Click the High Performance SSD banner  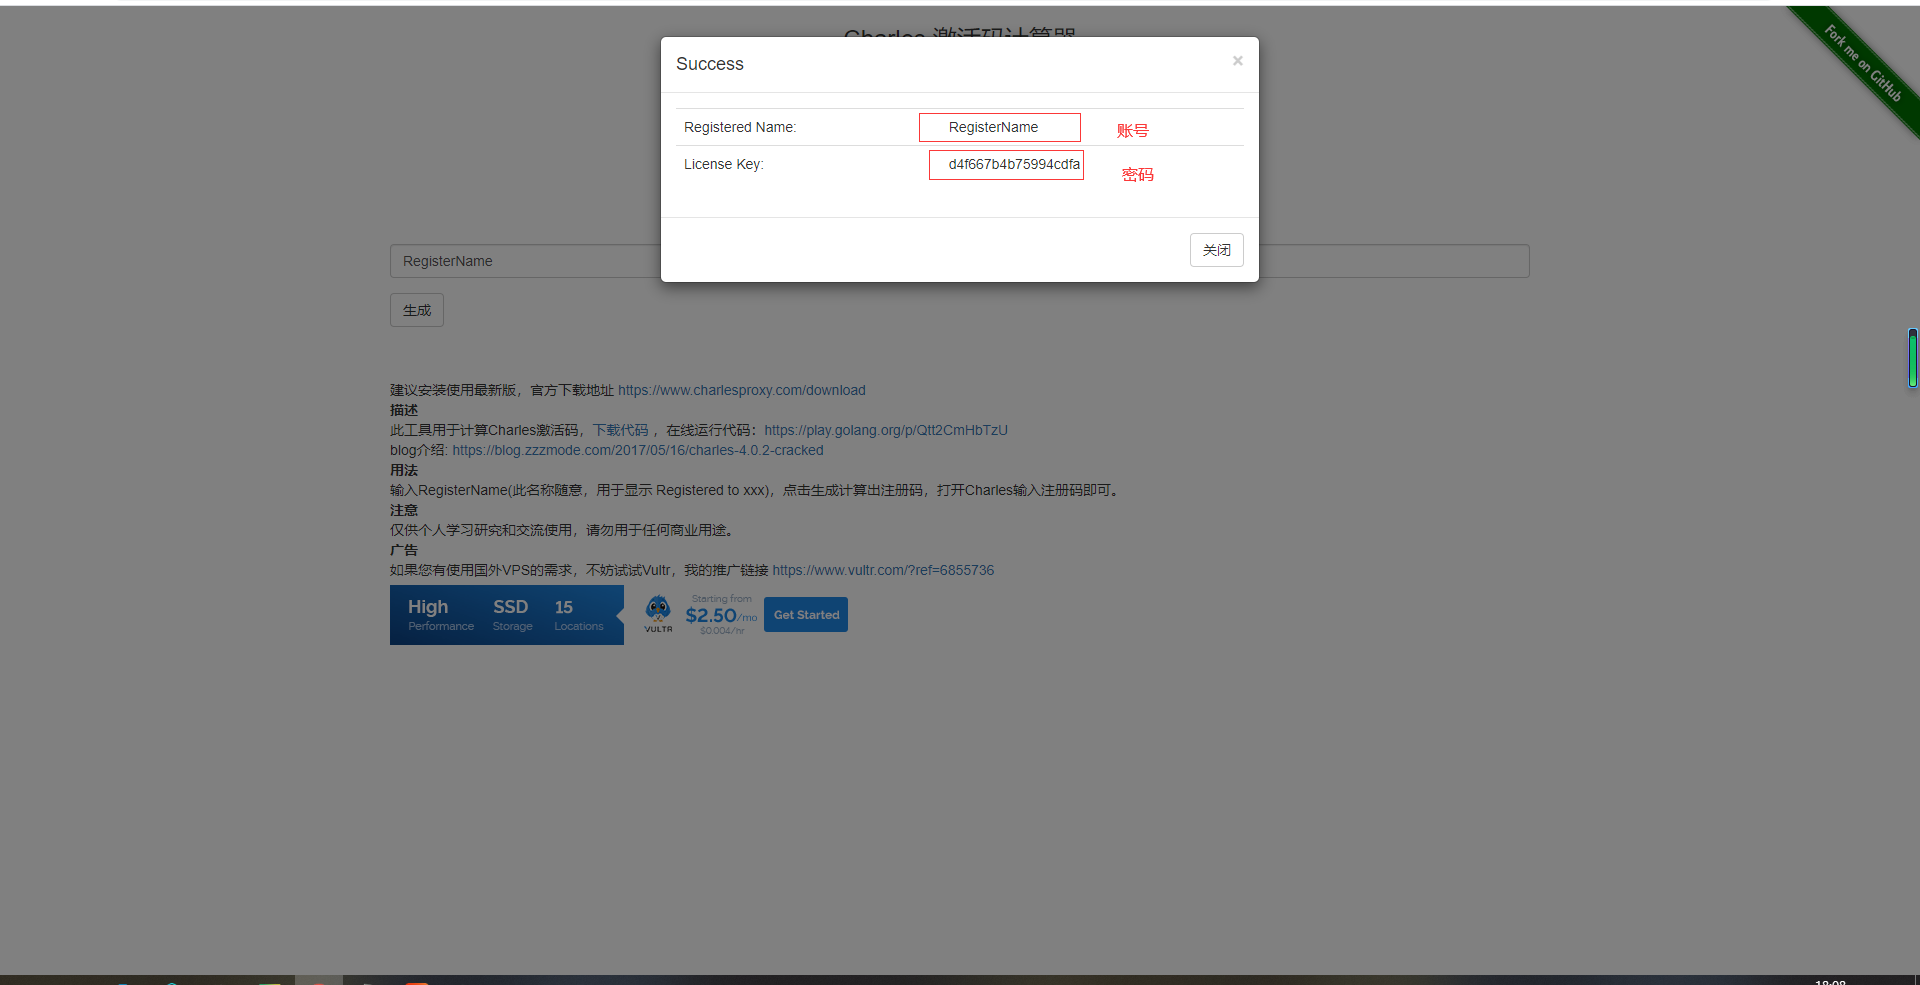(507, 615)
